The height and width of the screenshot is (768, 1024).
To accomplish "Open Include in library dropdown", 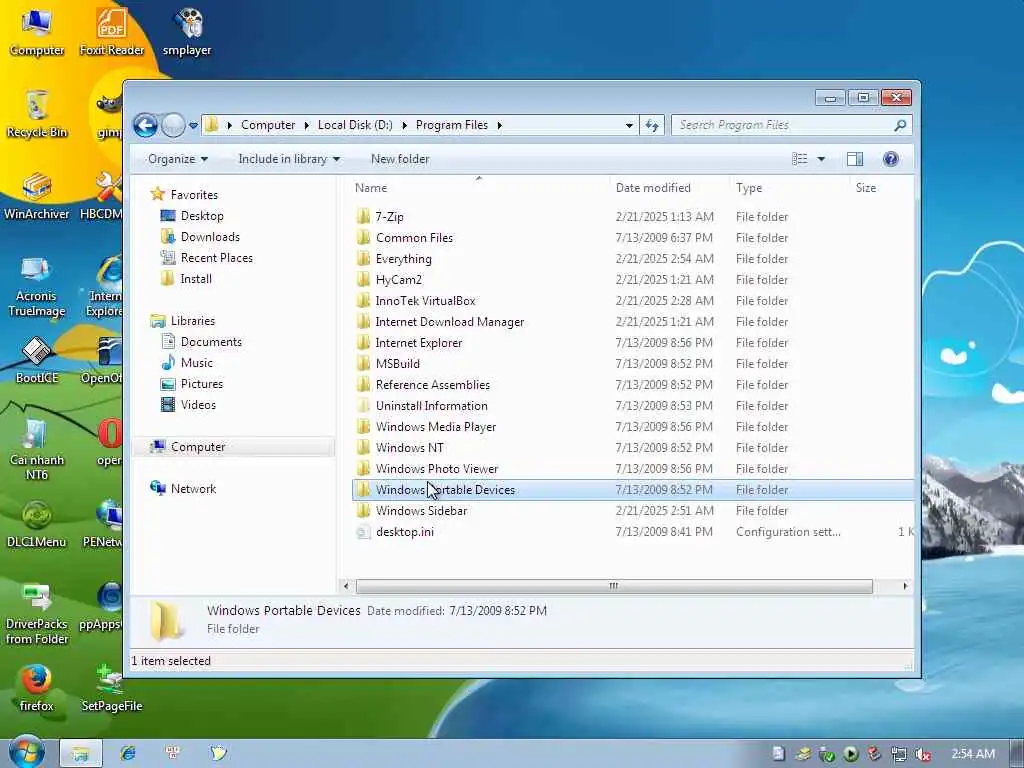I will 289,159.
